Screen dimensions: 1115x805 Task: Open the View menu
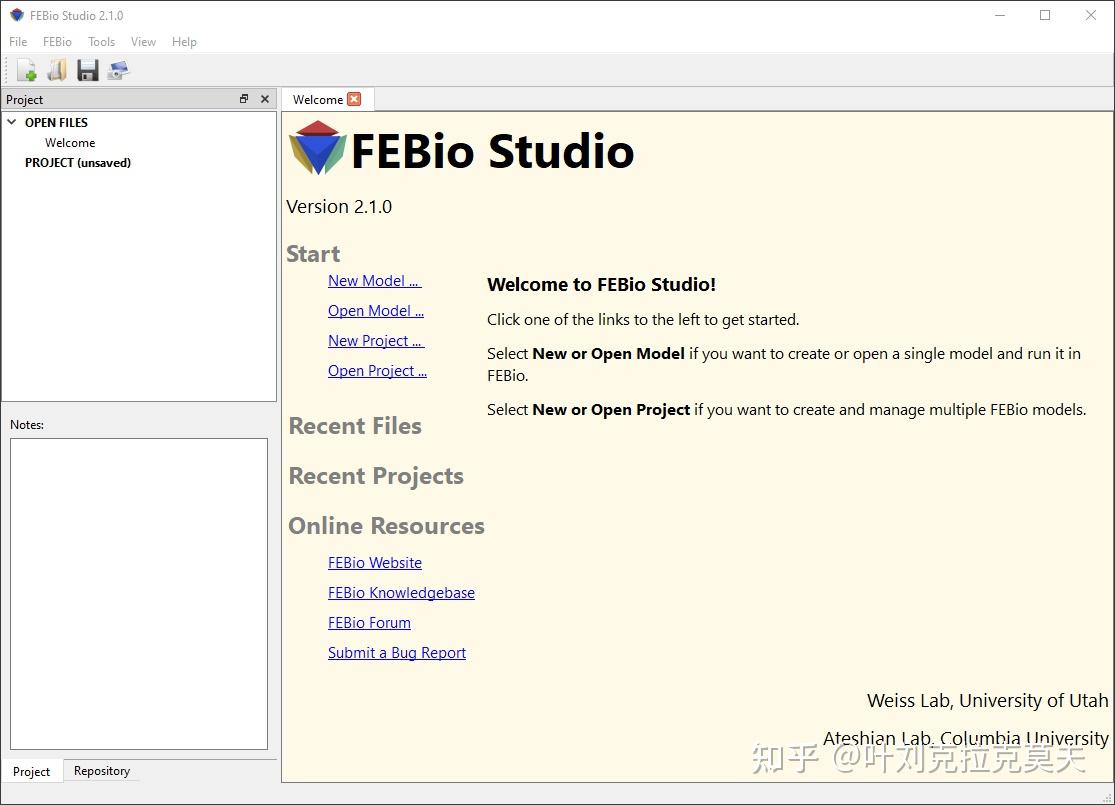(143, 42)
